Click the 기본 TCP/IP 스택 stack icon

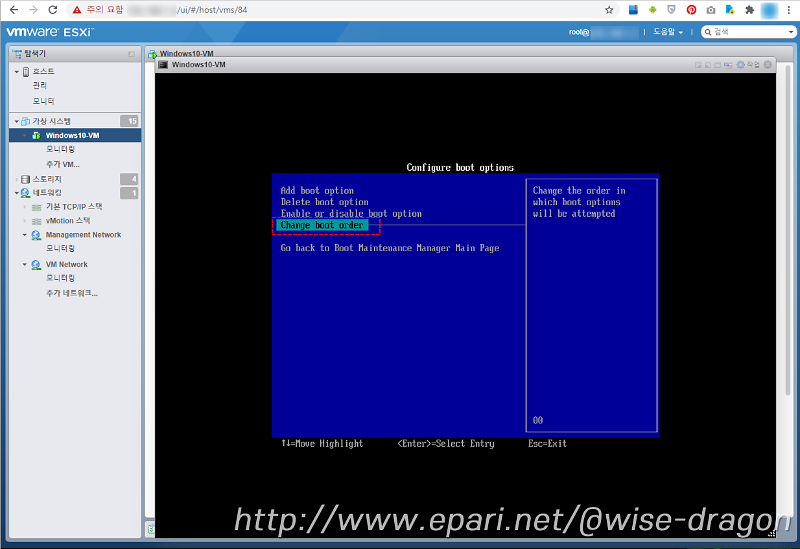36,207
